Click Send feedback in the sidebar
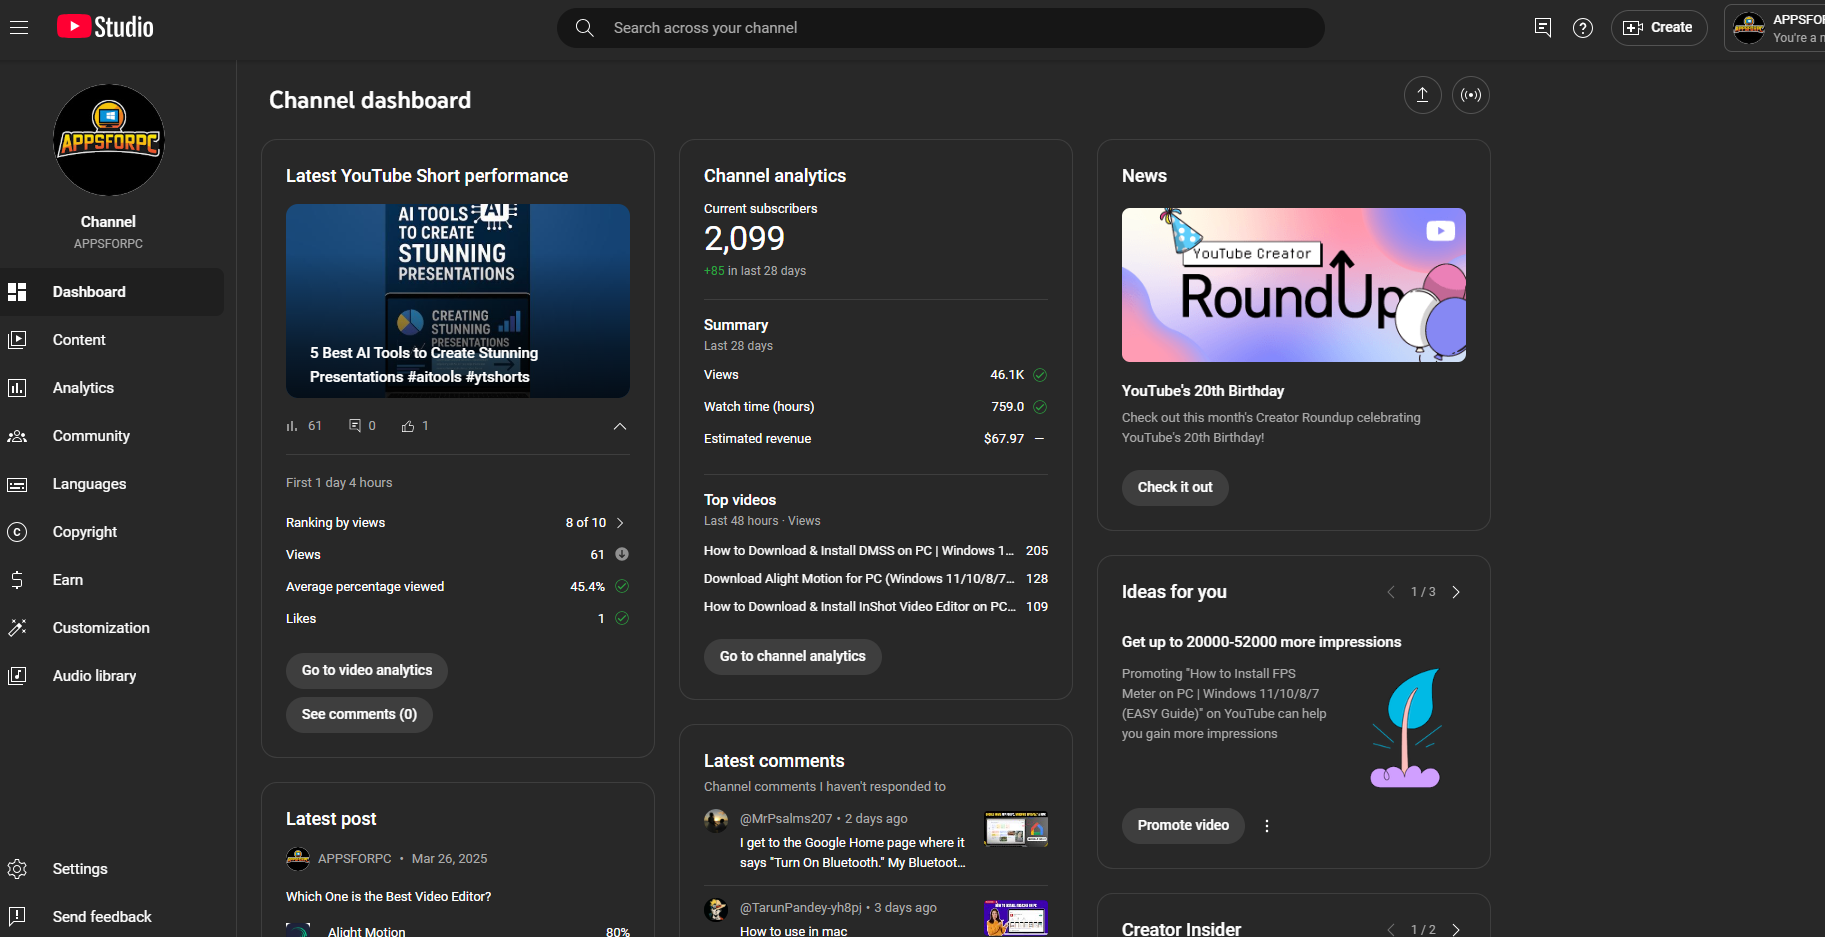Screen dimensions: 1825x937 click(112, 917)
